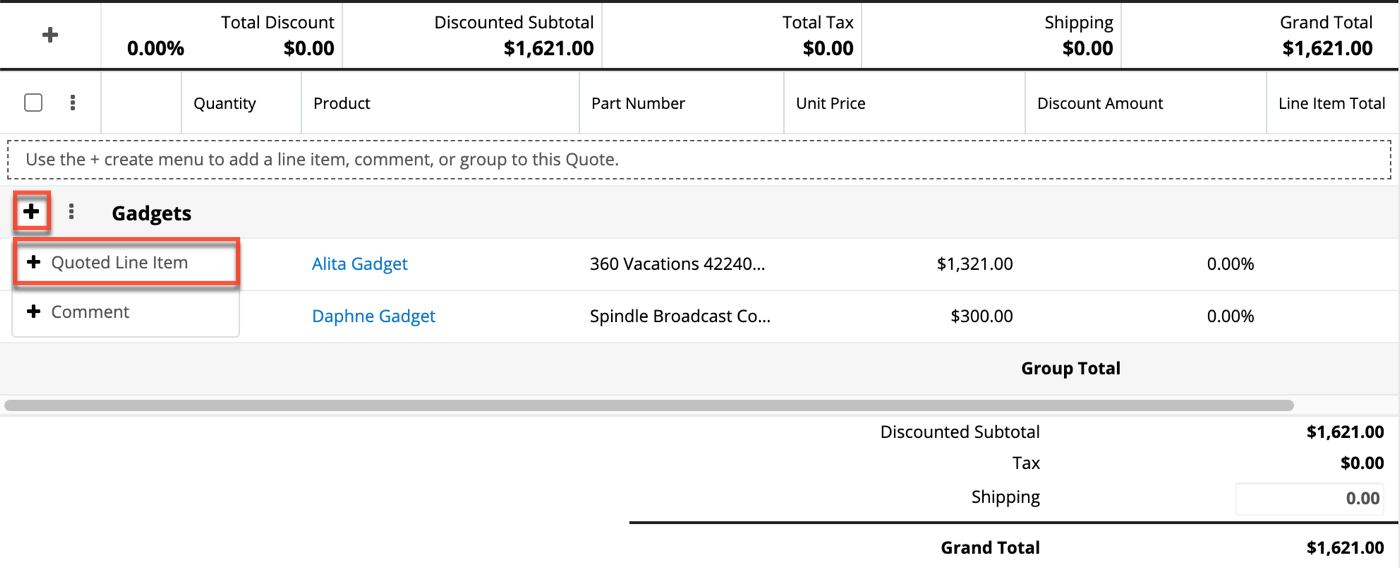Choose Quoted Line Item from the menu

[120, 263]
